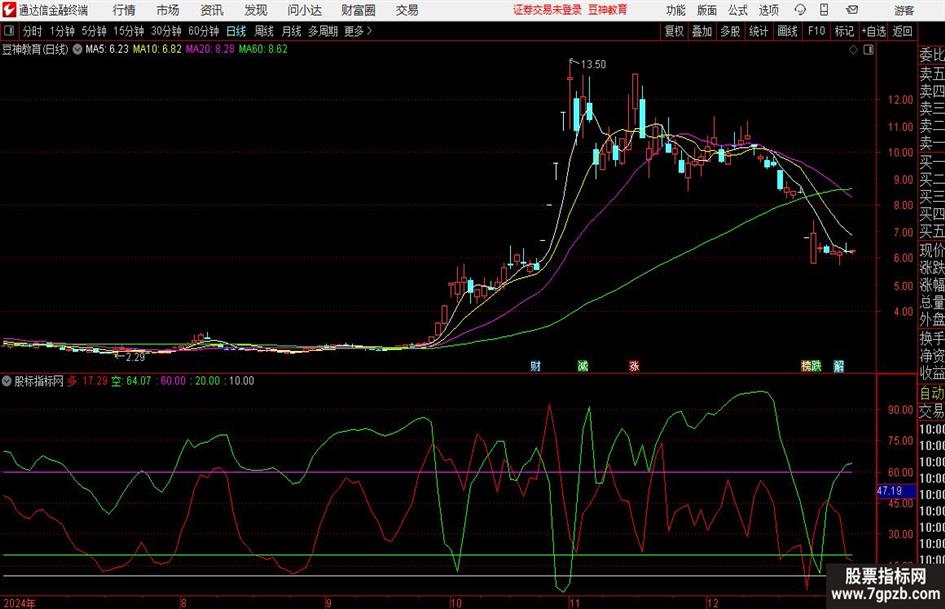Select the 日线 daily period tab

(236, 31)
